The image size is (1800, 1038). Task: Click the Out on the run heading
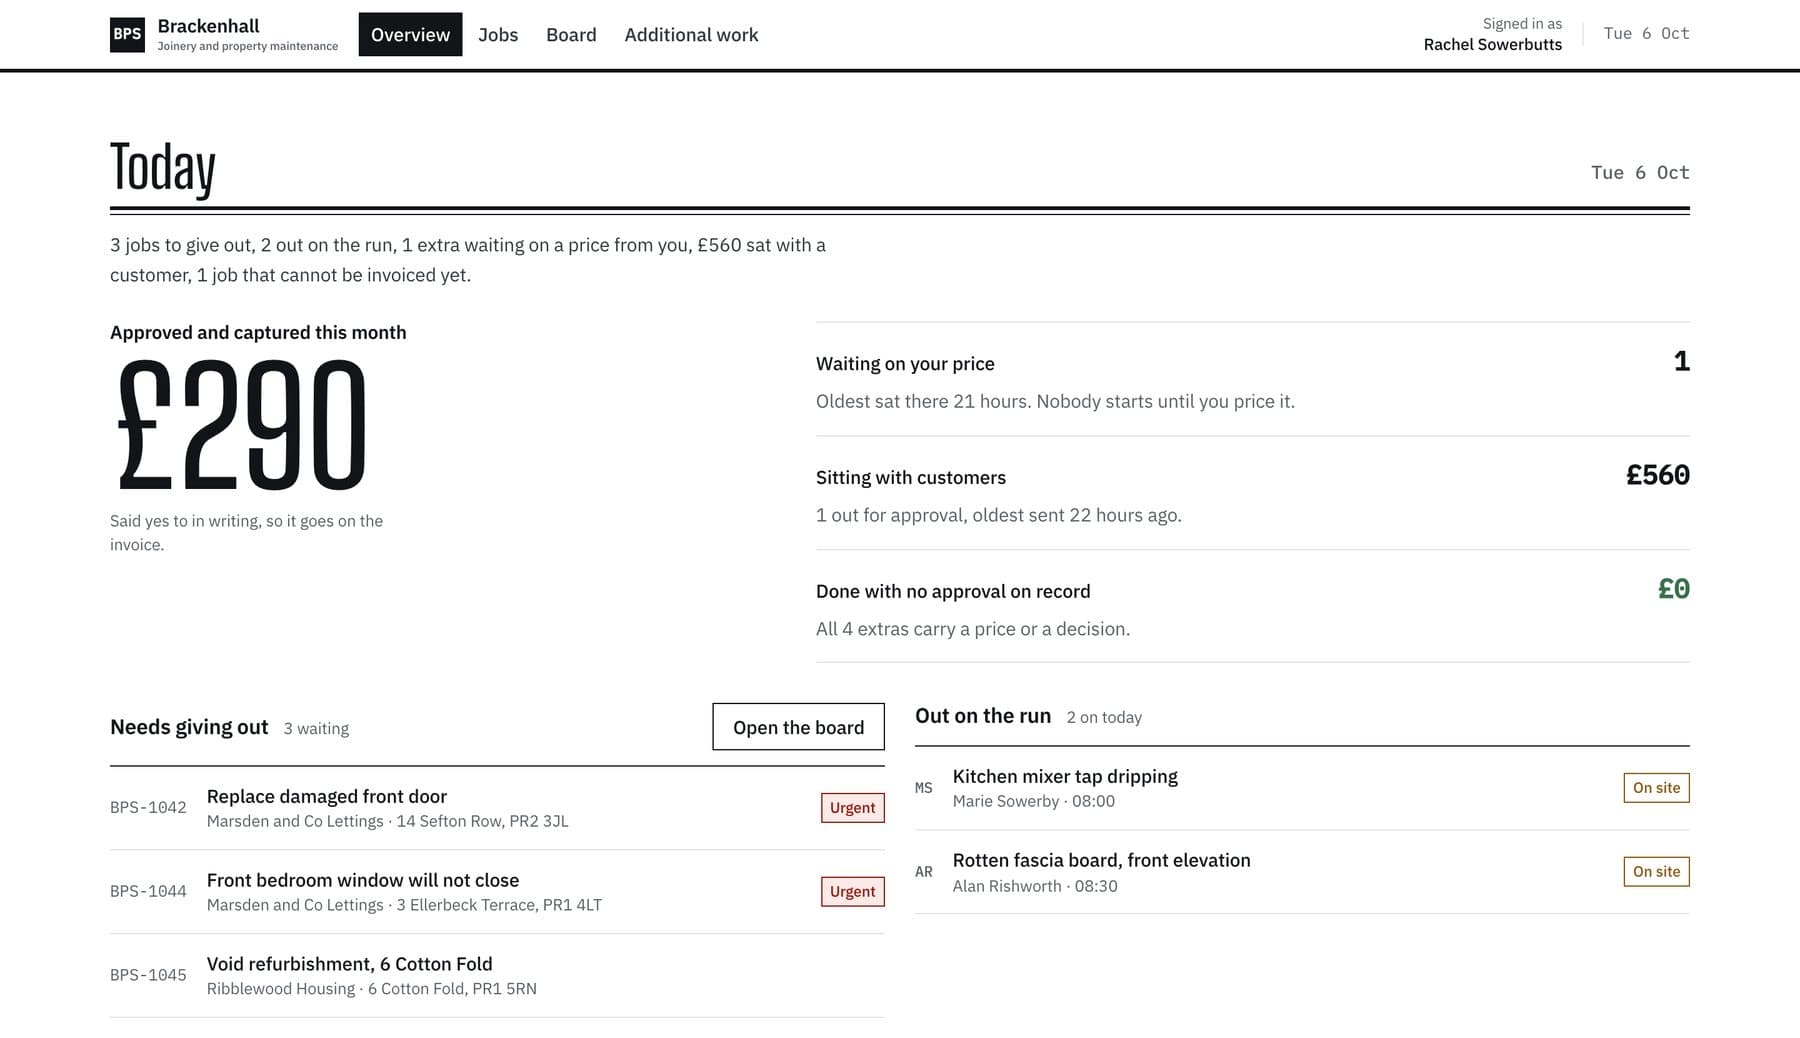983,716
